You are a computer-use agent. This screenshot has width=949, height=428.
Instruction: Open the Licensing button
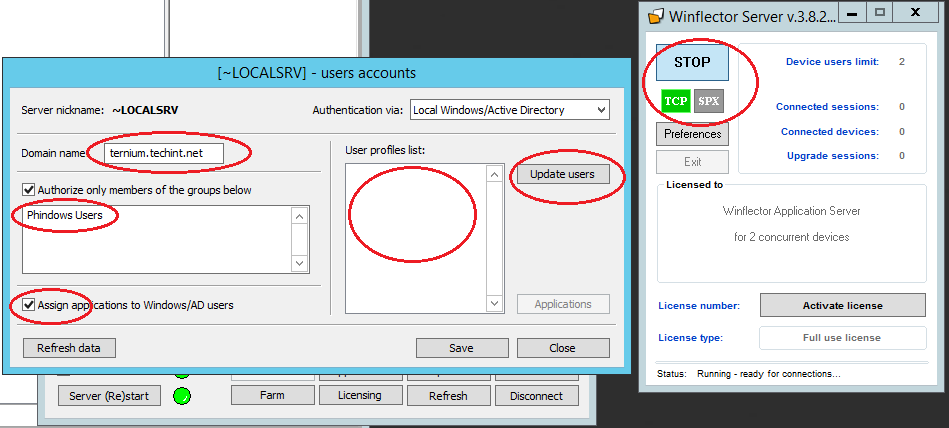coord(359,395)
